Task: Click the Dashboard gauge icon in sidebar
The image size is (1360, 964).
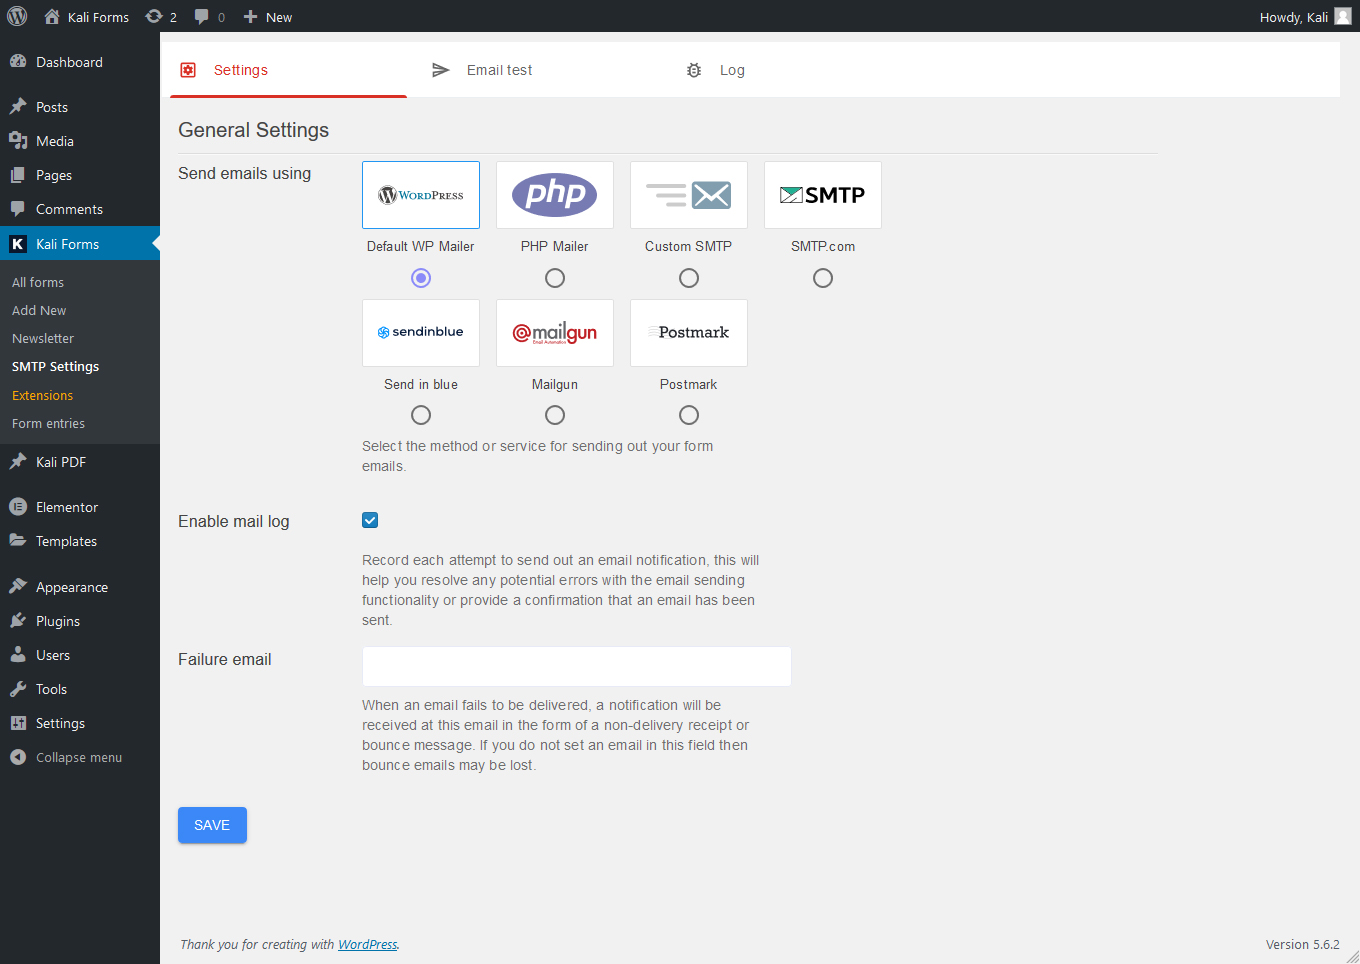Action: click(x=18, y=61)
